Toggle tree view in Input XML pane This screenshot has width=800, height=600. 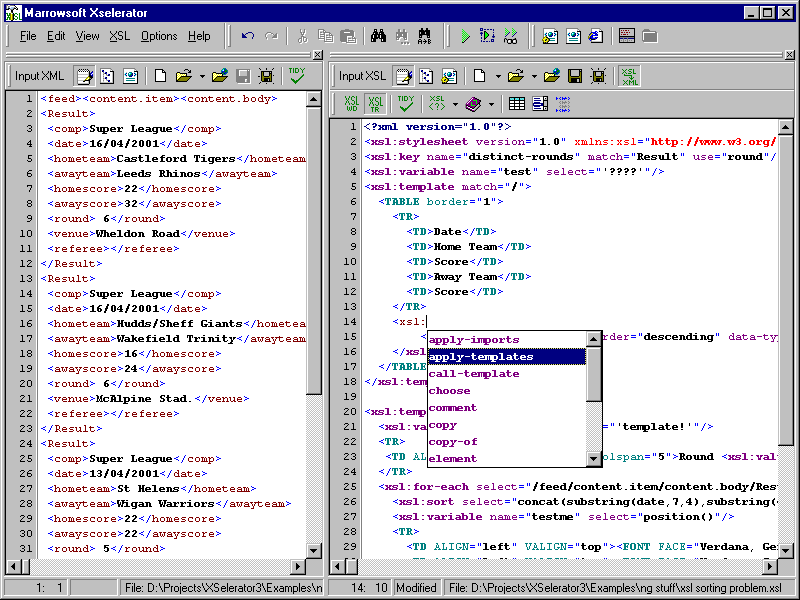point(107,77)
